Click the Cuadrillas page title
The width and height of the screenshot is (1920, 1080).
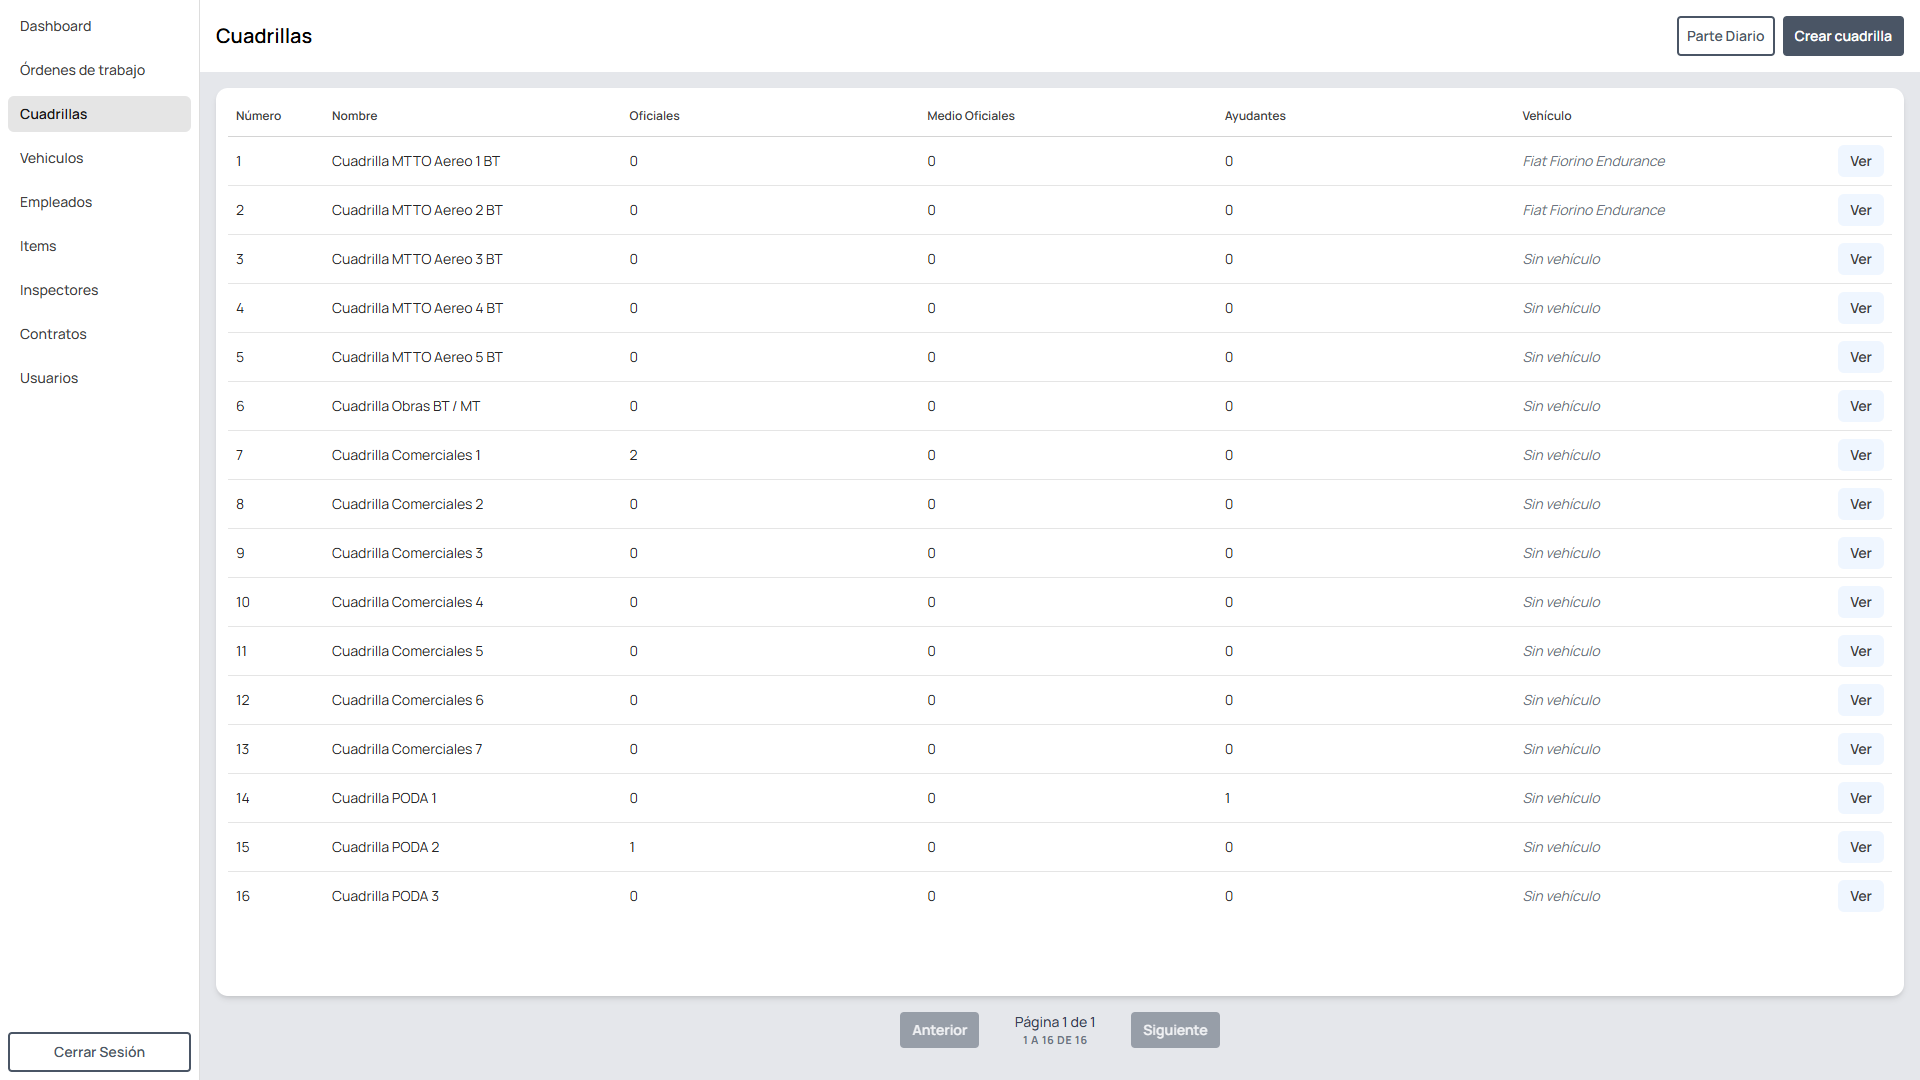pyautogui.click(x=264, y=36)
